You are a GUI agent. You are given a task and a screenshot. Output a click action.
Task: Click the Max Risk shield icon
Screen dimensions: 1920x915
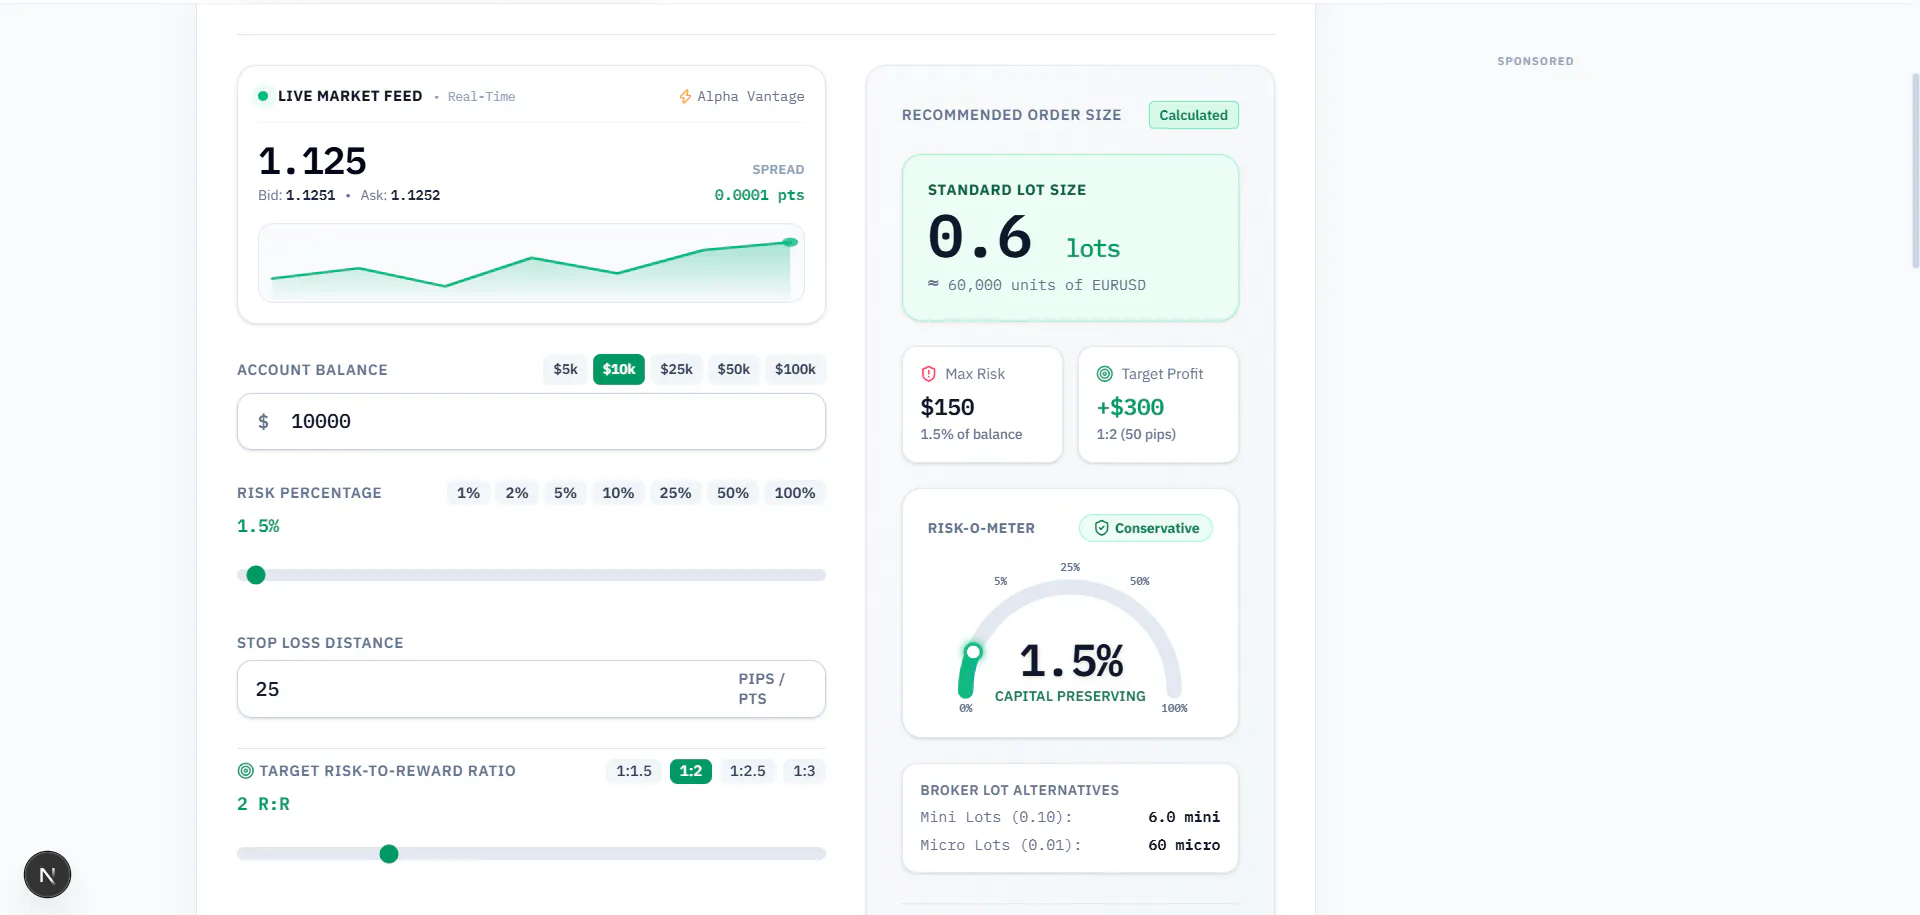click(x=928, y=374)
